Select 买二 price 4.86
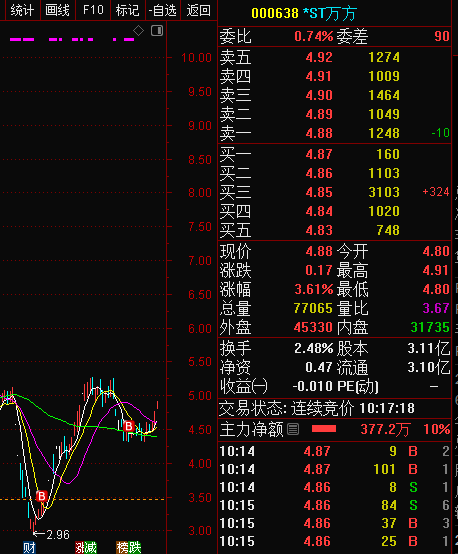Screen dimensions: 458x554 (319, 173)
